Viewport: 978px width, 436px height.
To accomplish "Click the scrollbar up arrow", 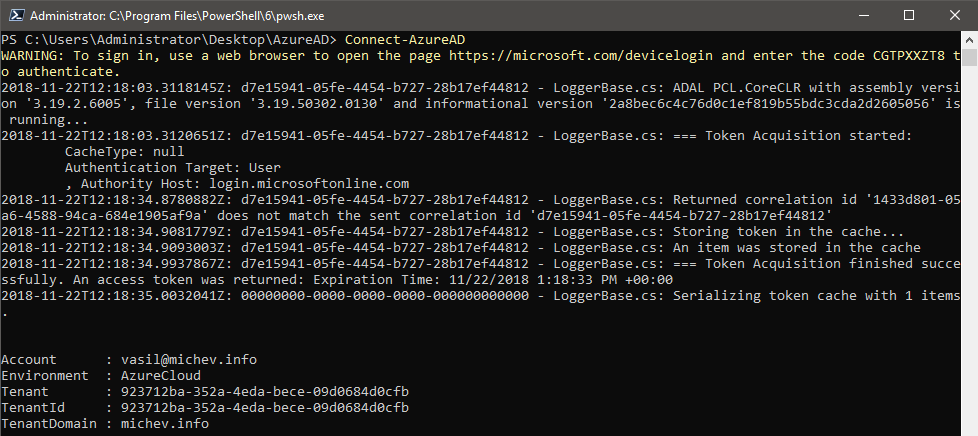I will (x=969, y=39).
